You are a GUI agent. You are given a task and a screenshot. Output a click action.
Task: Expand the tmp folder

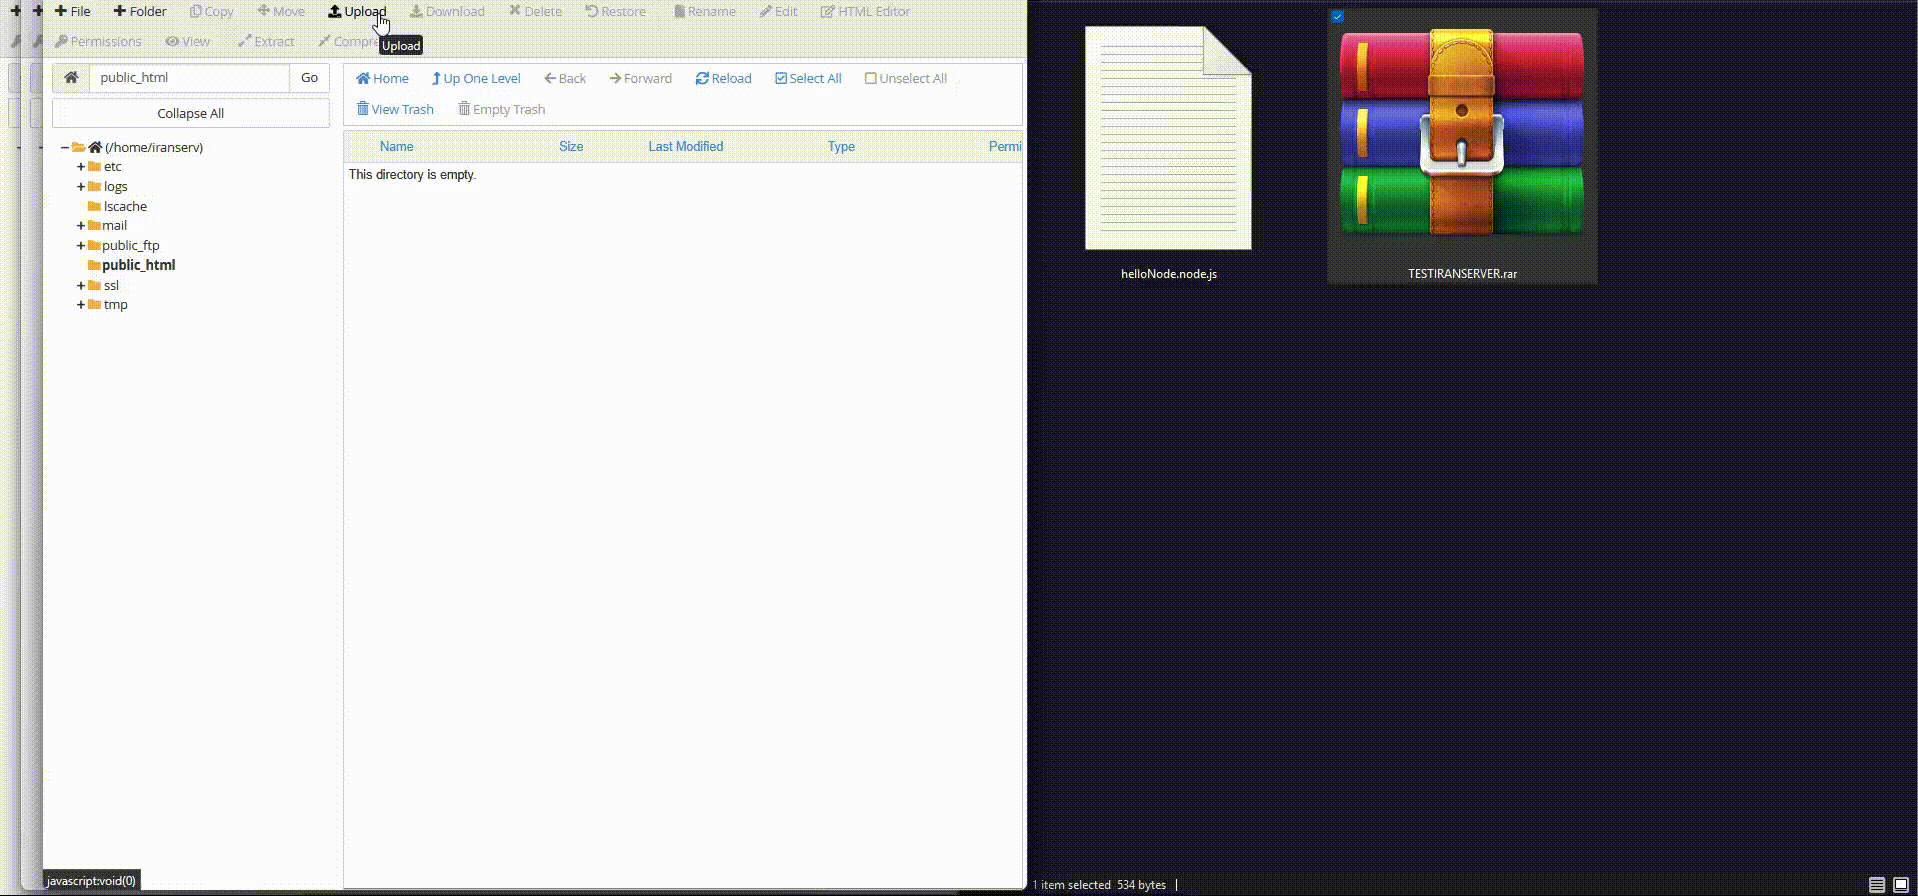(x=81, y=305)
